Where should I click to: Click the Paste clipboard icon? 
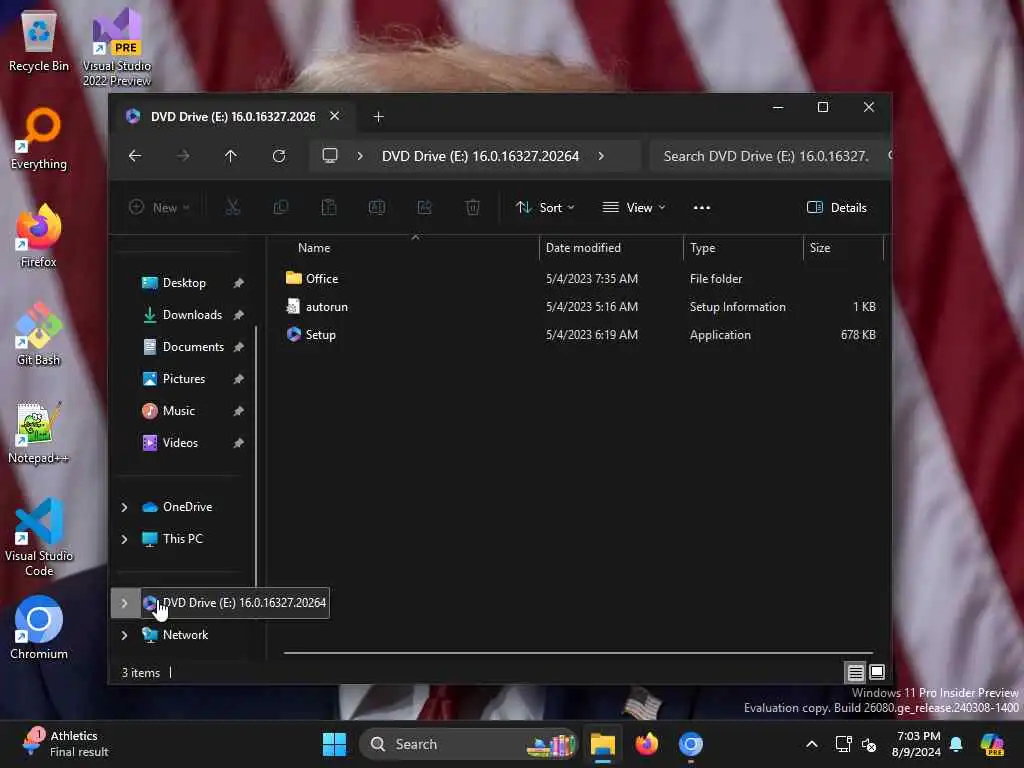pyautogui.click(x=328, y=208)
